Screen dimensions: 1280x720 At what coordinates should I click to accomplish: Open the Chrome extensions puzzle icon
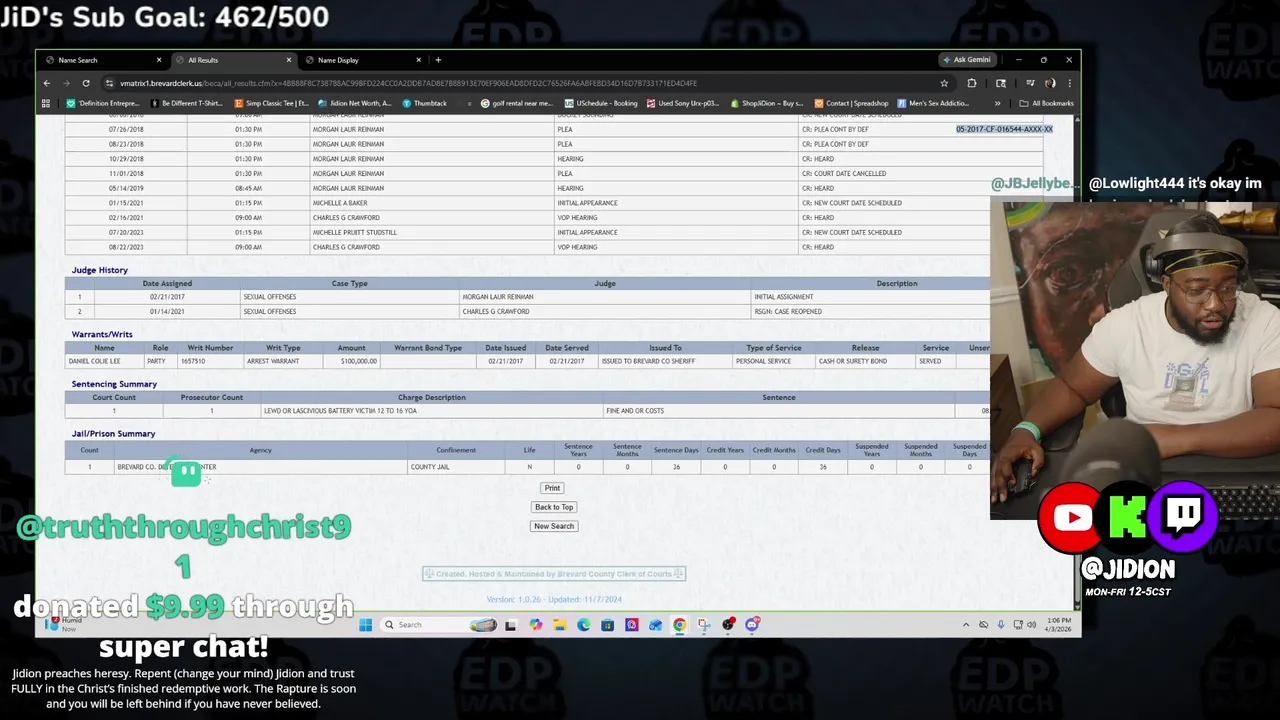coord(971,83)
